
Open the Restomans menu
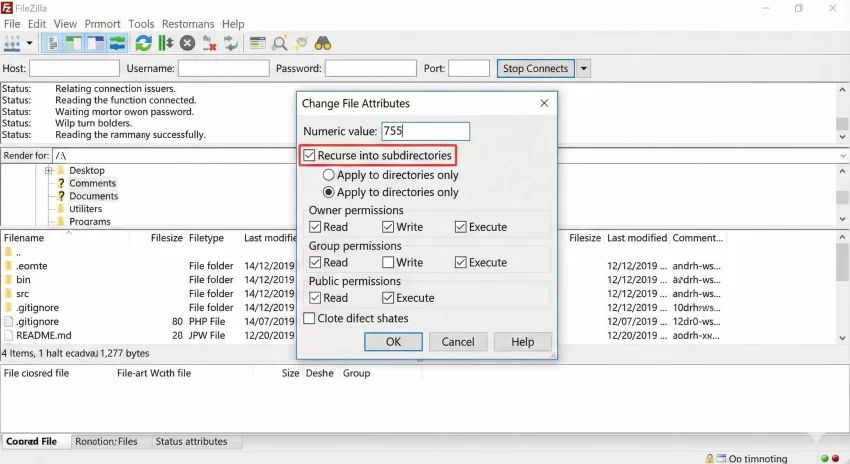188,24
